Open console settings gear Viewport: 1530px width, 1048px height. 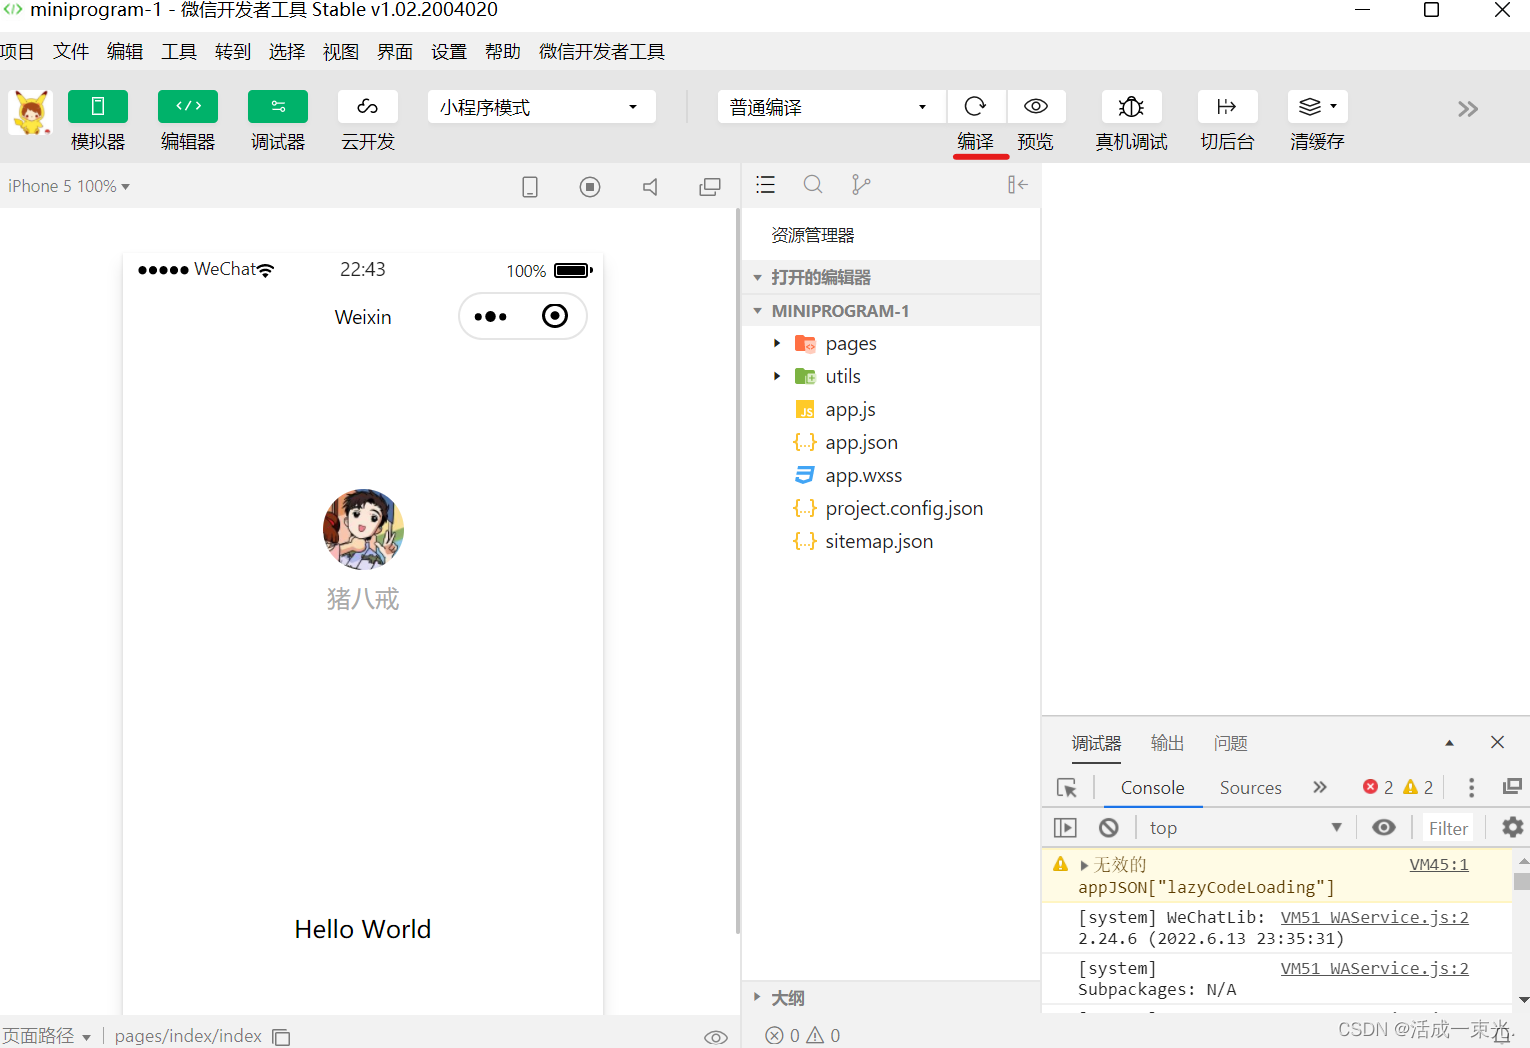pos(1512,827)
